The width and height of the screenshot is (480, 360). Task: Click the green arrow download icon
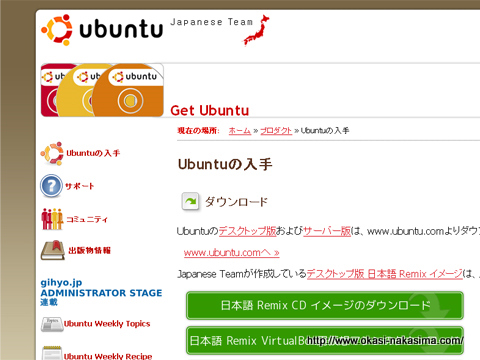tap(191, 202)
